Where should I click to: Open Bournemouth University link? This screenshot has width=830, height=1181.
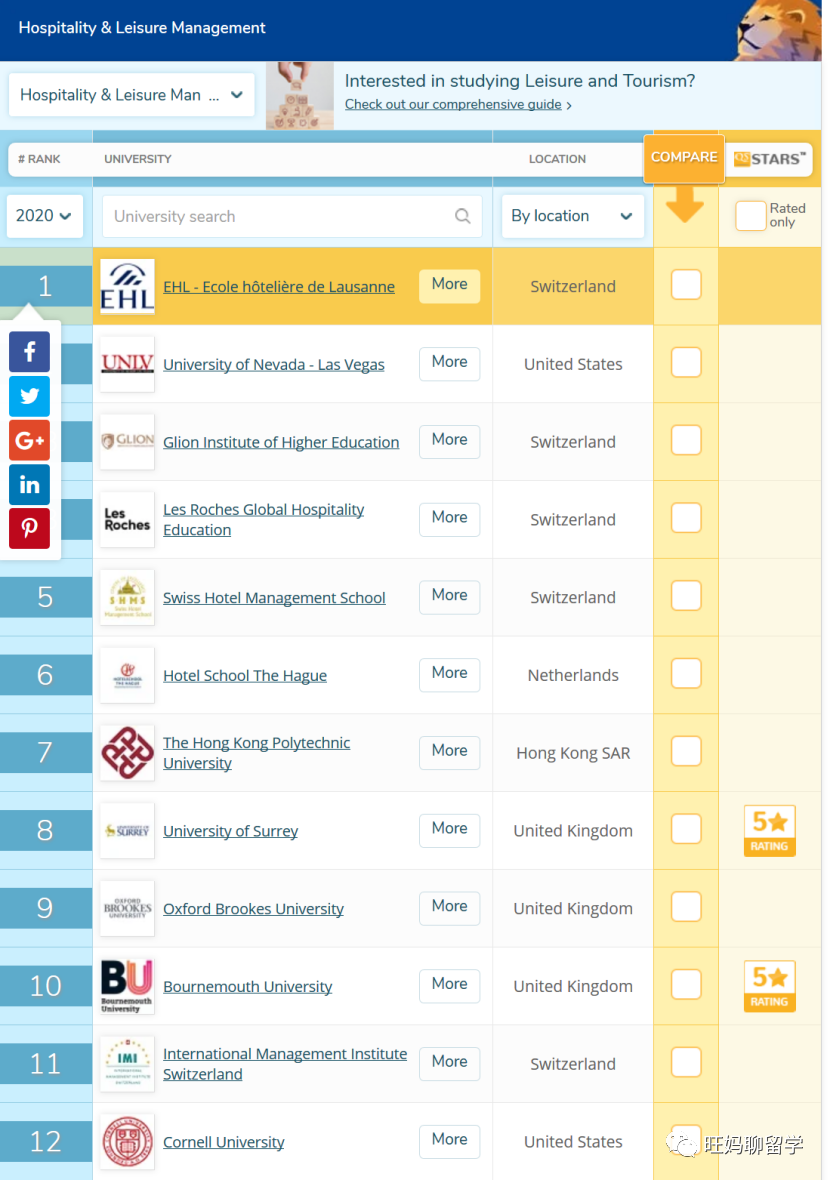pos(248,987)
